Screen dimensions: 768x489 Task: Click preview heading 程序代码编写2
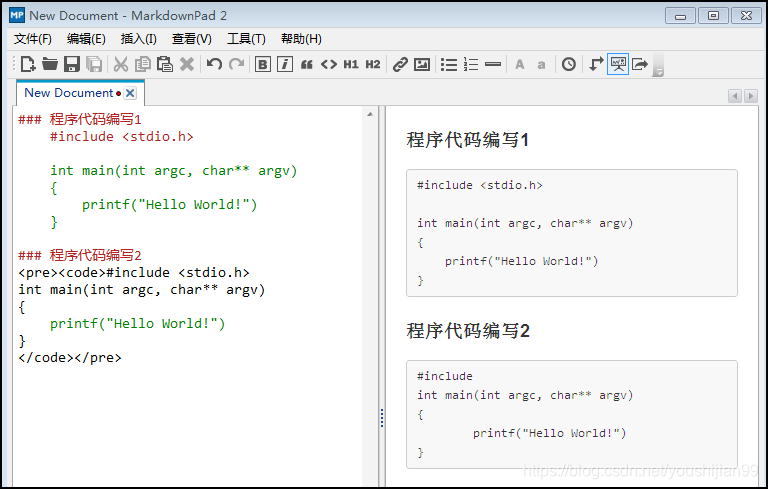pyautogui.click(x=468, y=331)
